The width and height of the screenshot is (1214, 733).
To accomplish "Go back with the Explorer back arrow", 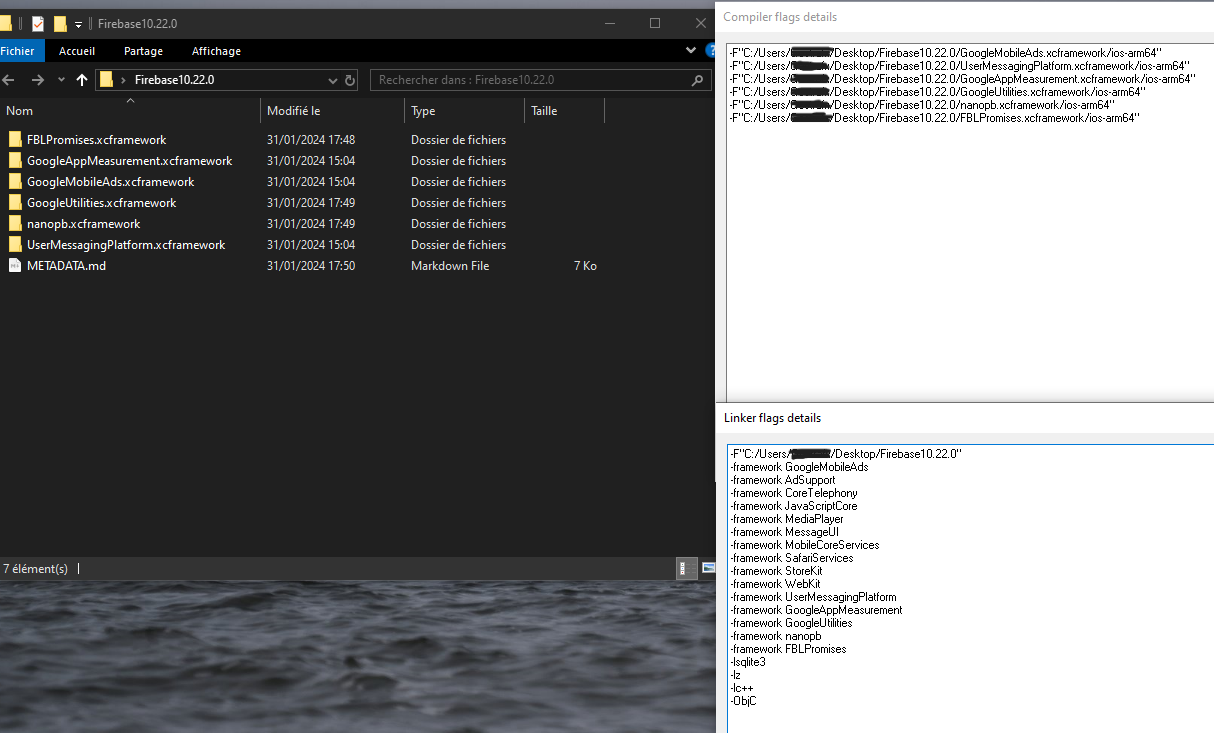I will [x=8, y=80].
